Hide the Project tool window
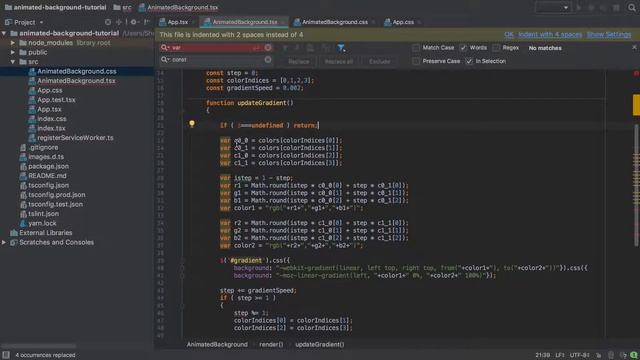640x360 pixels. (x=147, y=22)
